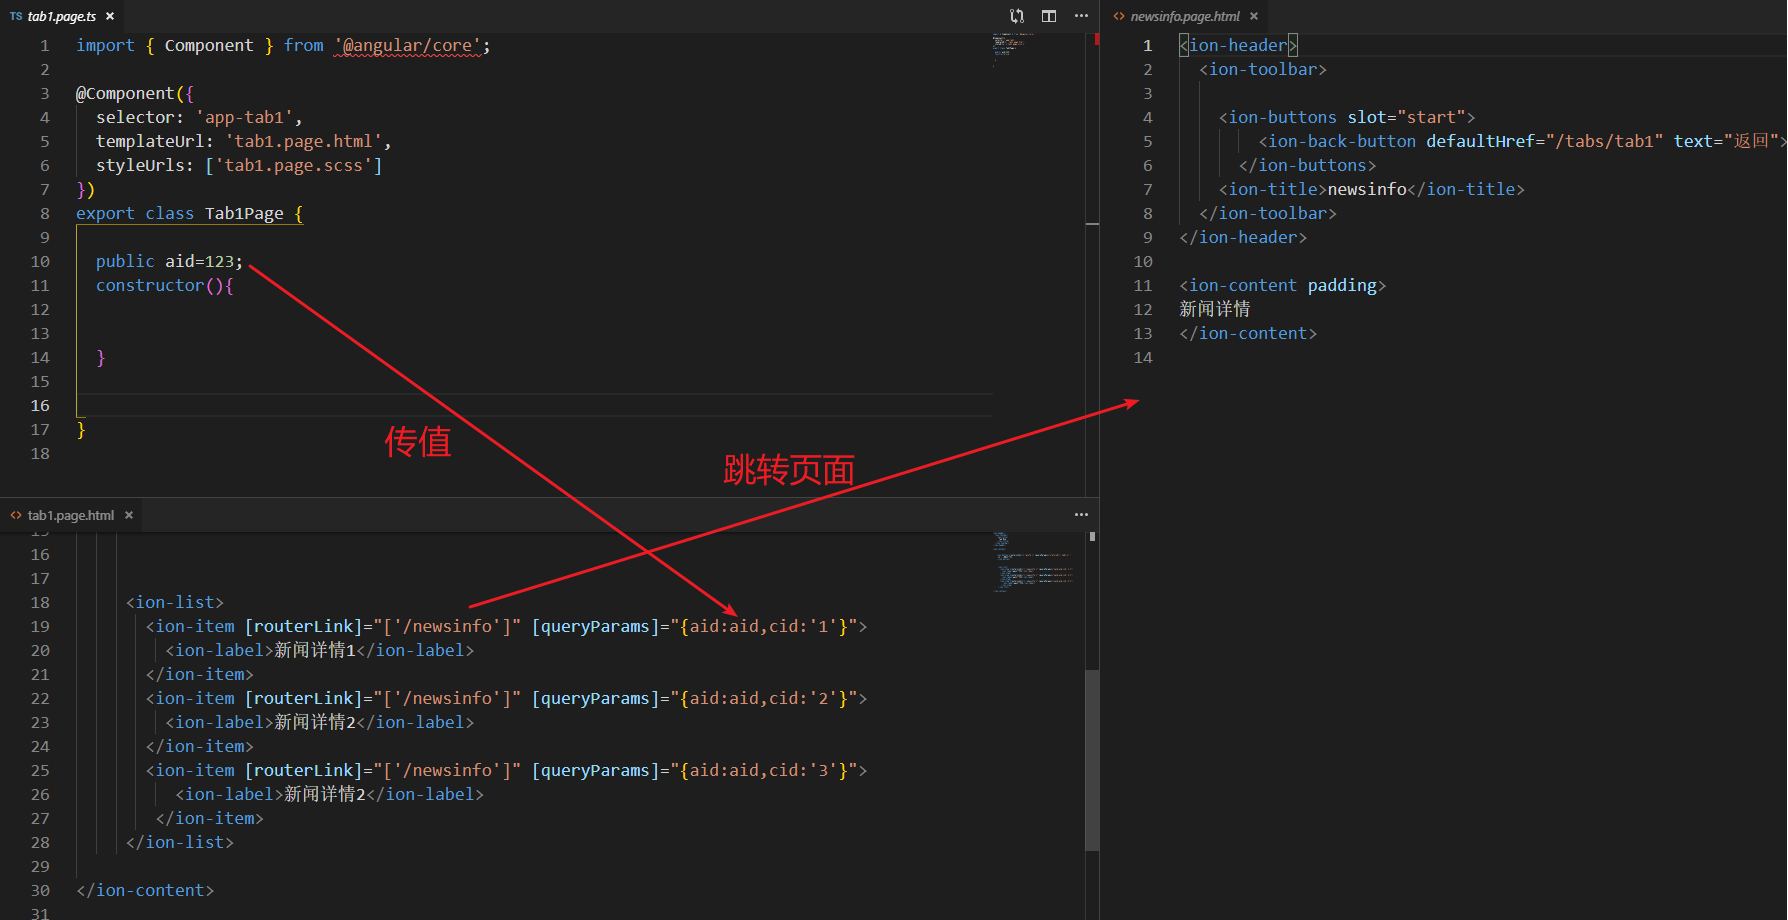This screenshot has height=920, width=1788.
Task: Click the selector 'app-tab1' value
Action: click(244, 117)
